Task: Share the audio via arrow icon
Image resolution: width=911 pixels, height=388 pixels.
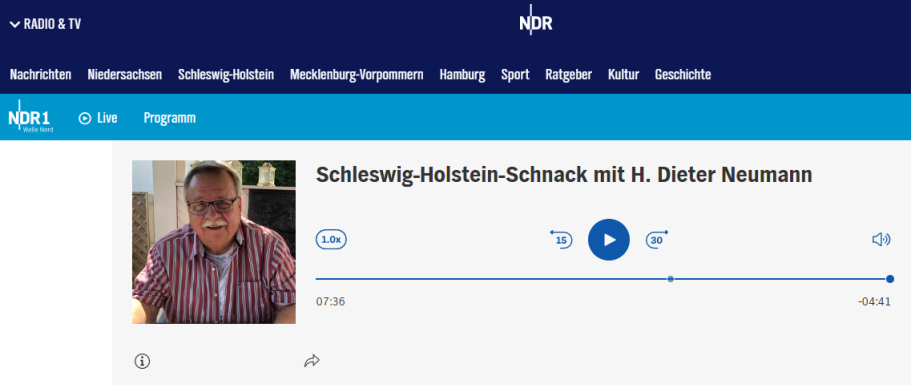Action: pyautogui.click(x=312, y=361)
